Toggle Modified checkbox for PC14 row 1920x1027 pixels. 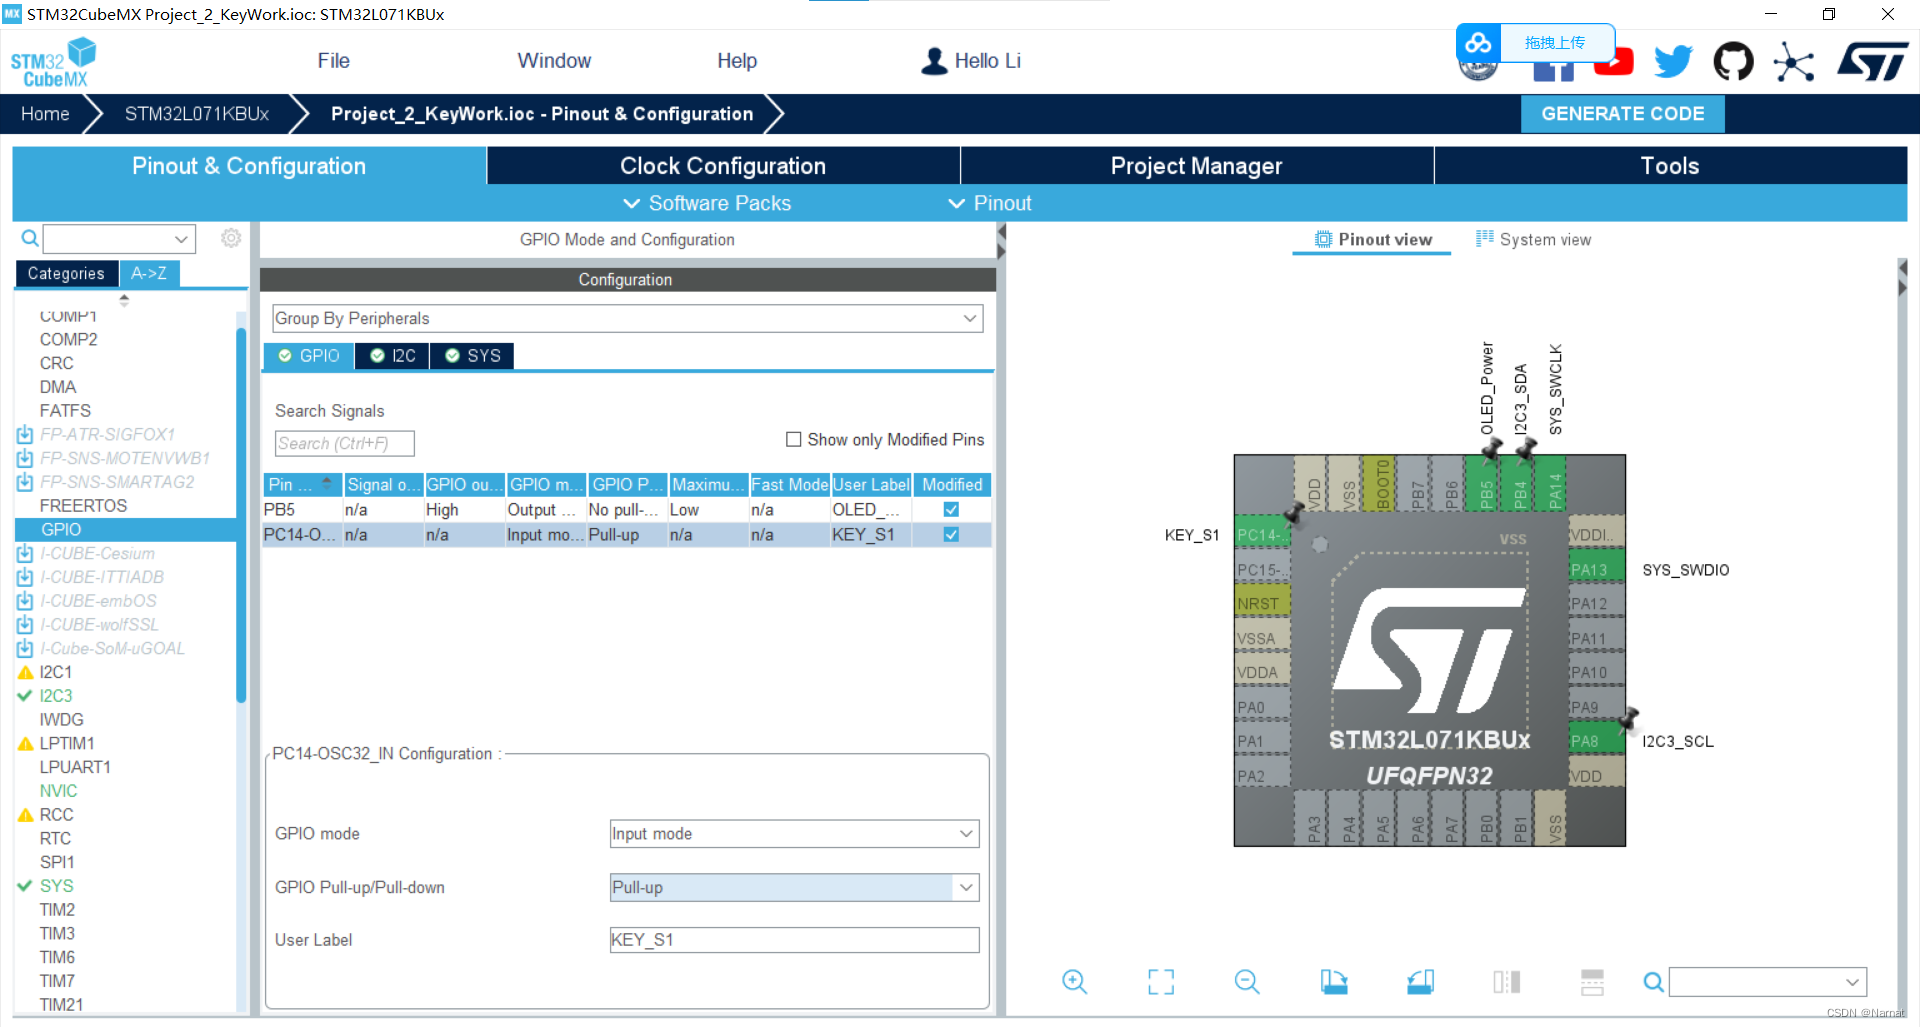click(x=951, y=534)
